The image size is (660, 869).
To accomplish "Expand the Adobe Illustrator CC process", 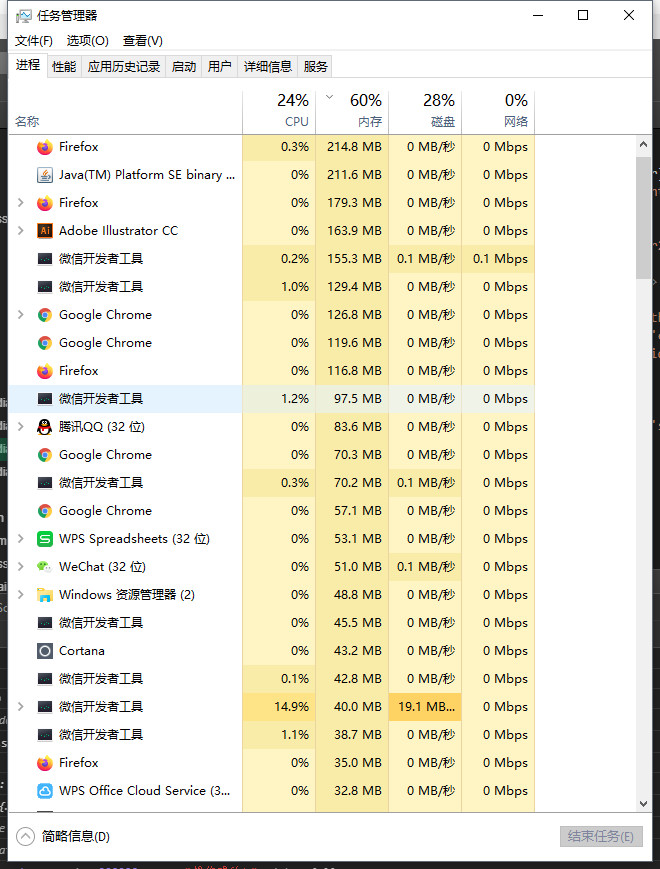I will pyautogui.click(x=21, y=231).
